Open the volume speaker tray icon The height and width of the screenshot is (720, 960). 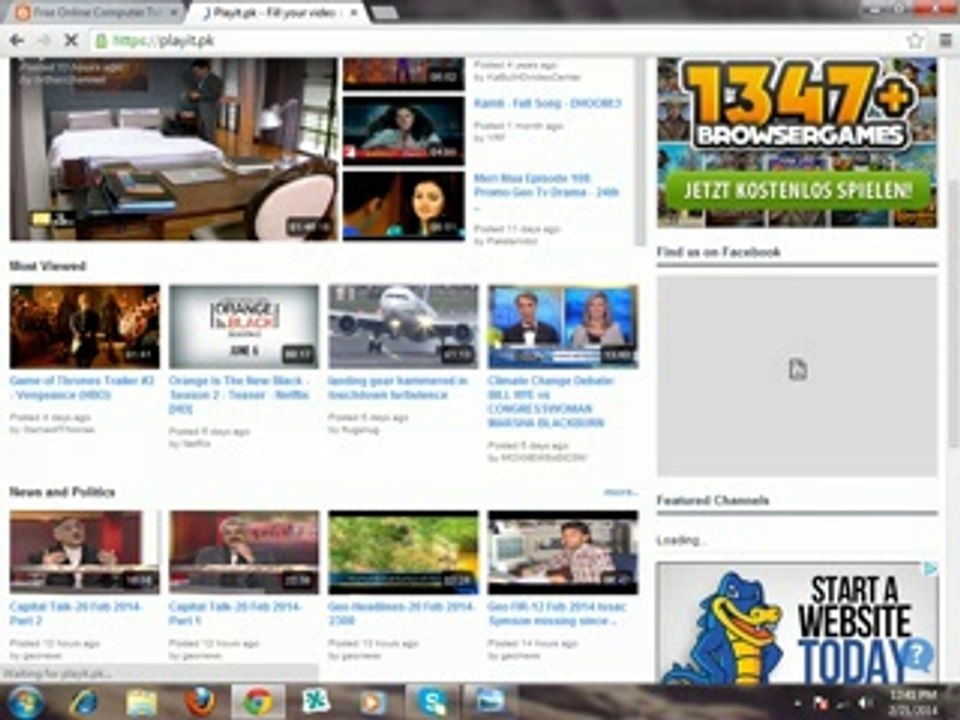point(864,703)
